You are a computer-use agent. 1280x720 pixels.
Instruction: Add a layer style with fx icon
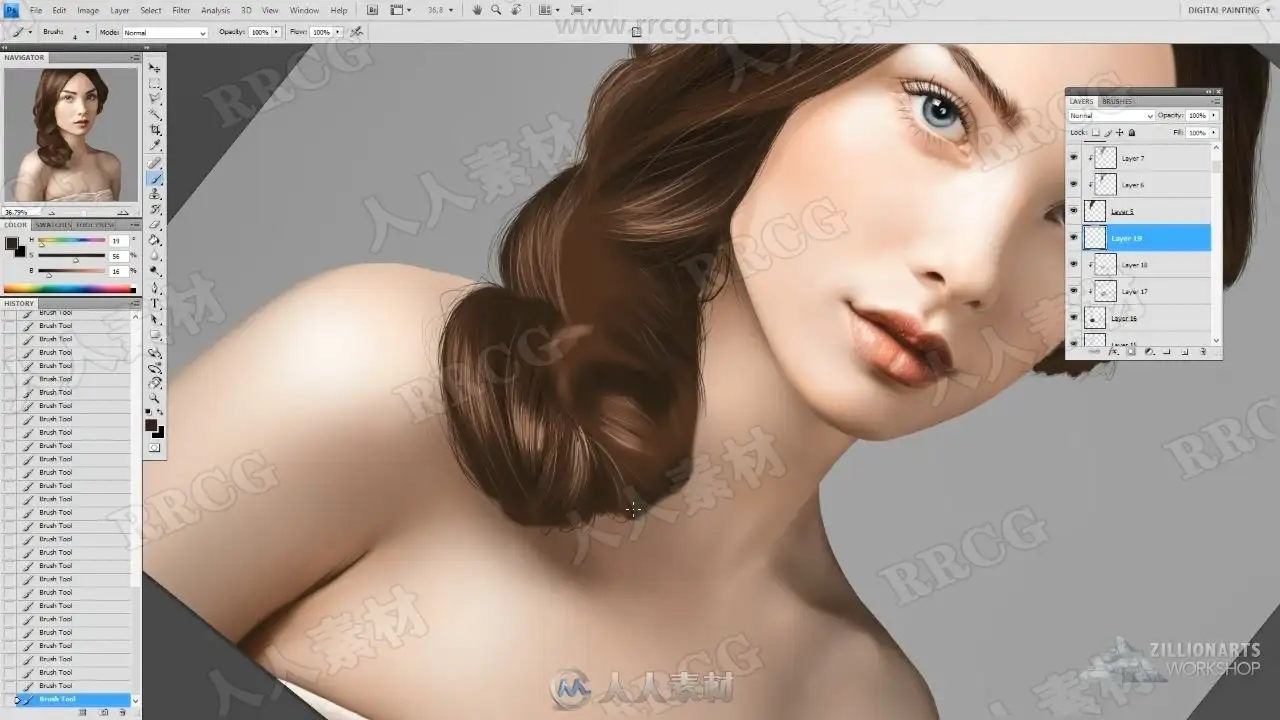point(1112,352)
